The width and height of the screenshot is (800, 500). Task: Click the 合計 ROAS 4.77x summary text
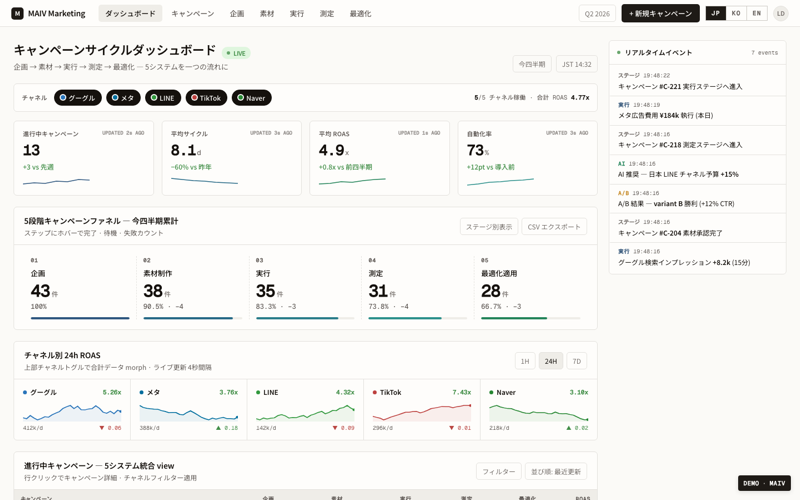click(x=563, y=97)
